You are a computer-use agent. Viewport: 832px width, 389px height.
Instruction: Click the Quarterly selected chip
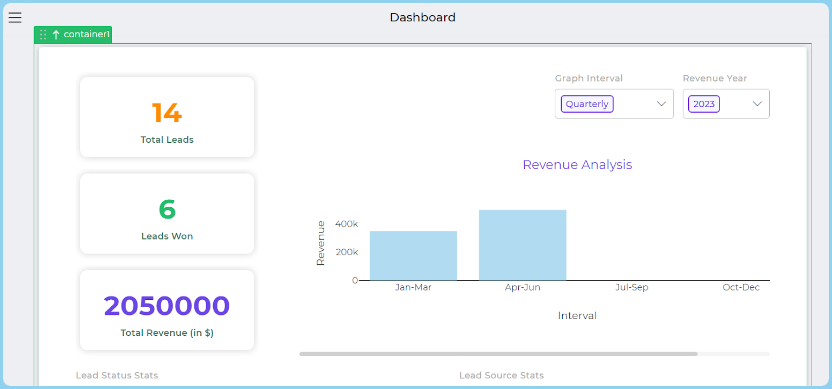pos(587,104)
